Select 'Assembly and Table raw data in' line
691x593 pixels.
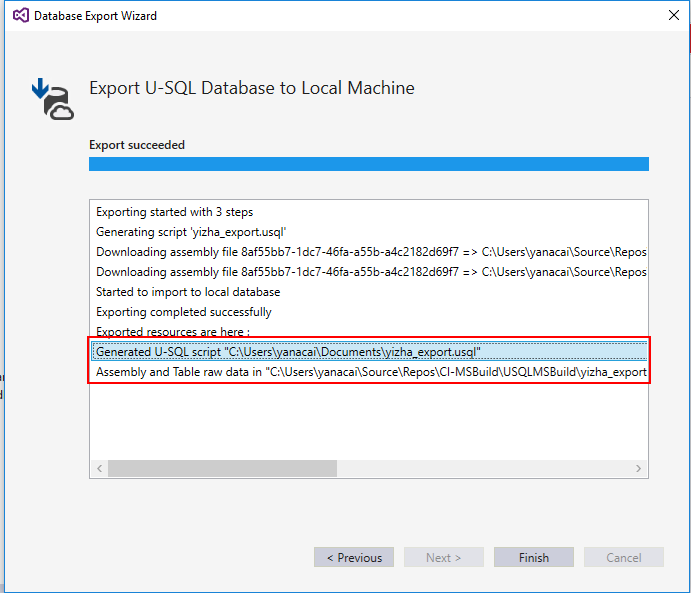pyautogui.click(x=369, y=372)
